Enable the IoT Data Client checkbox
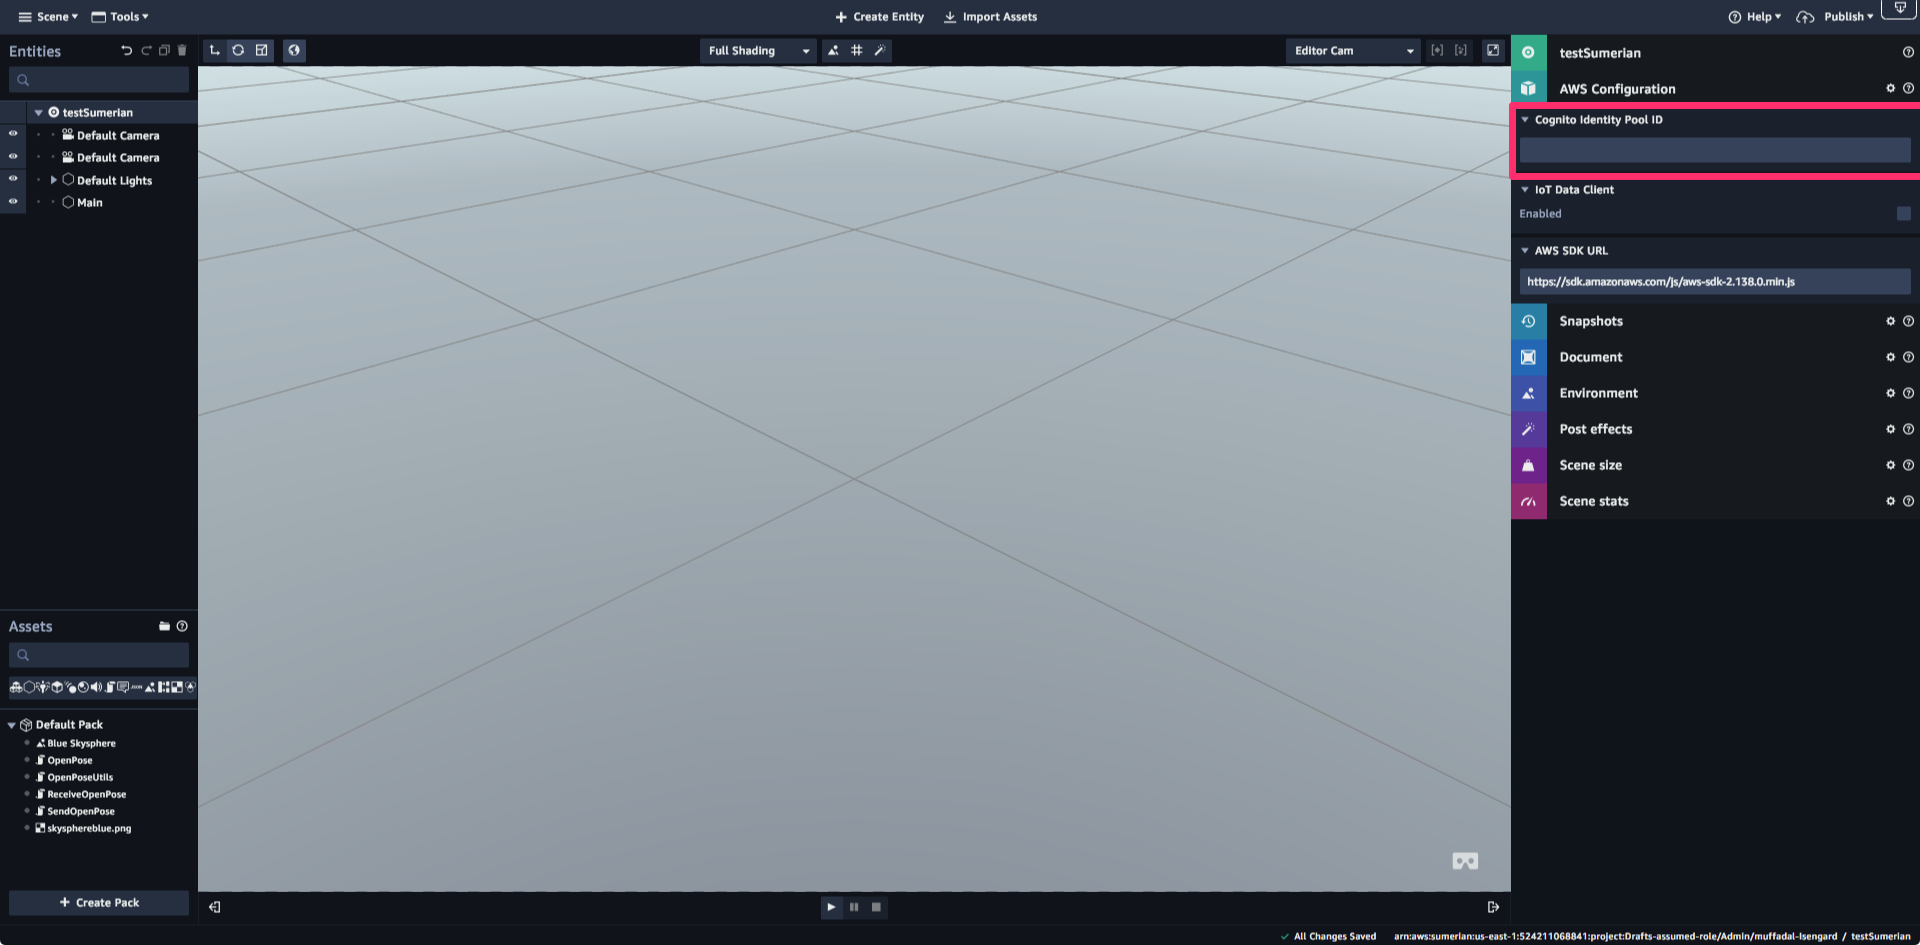 pyautogui.click(x=1903, y=214)
